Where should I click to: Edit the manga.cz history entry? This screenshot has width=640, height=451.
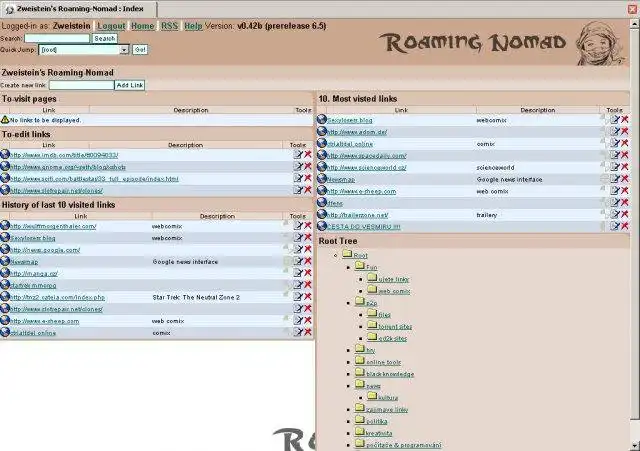[298, 273]
